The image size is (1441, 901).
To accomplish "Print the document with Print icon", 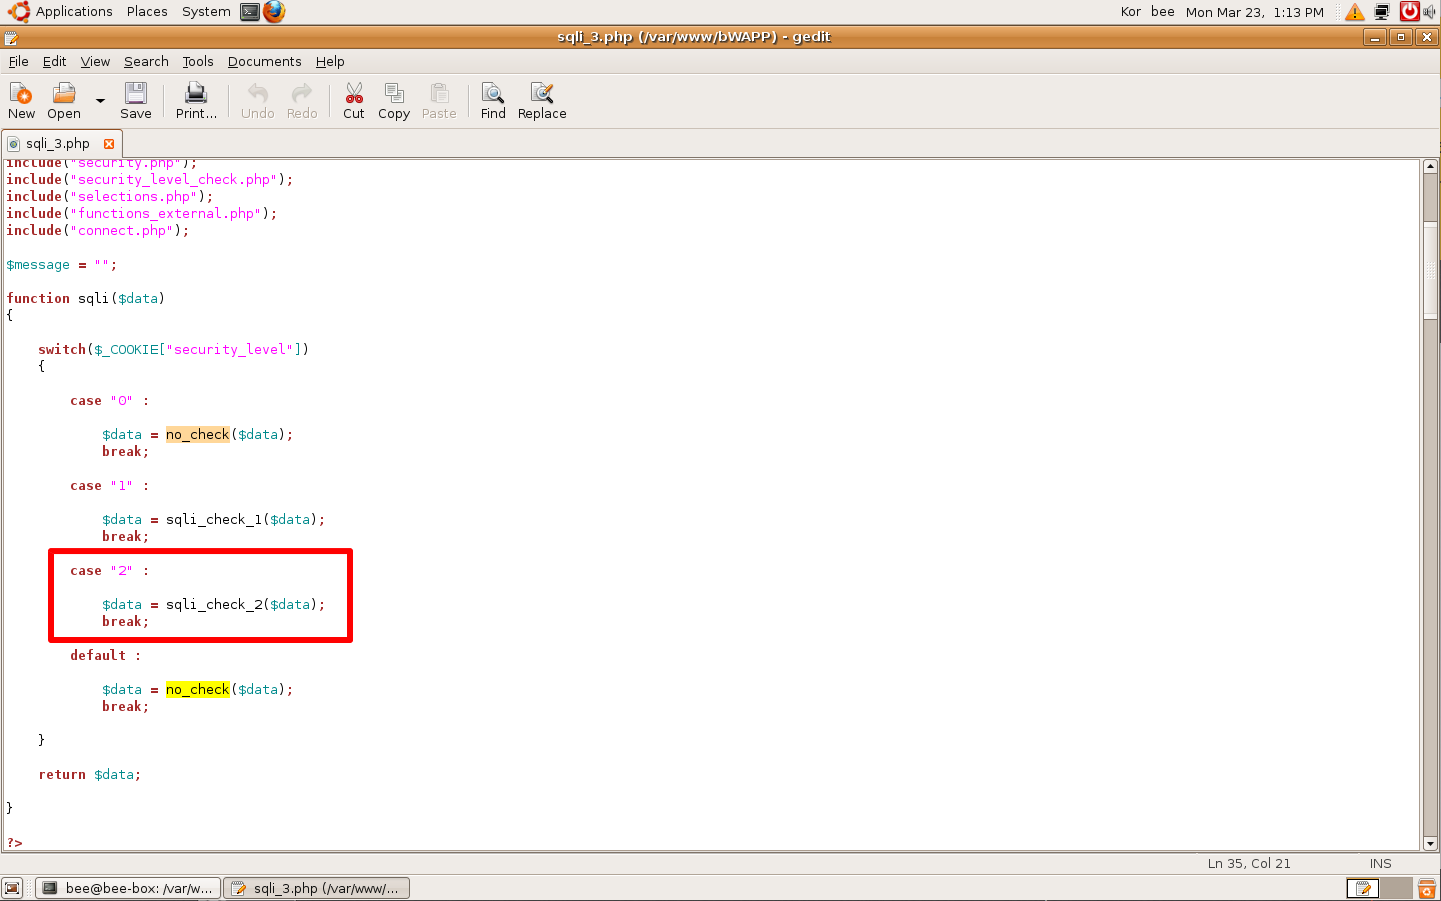I will point(196,101).
